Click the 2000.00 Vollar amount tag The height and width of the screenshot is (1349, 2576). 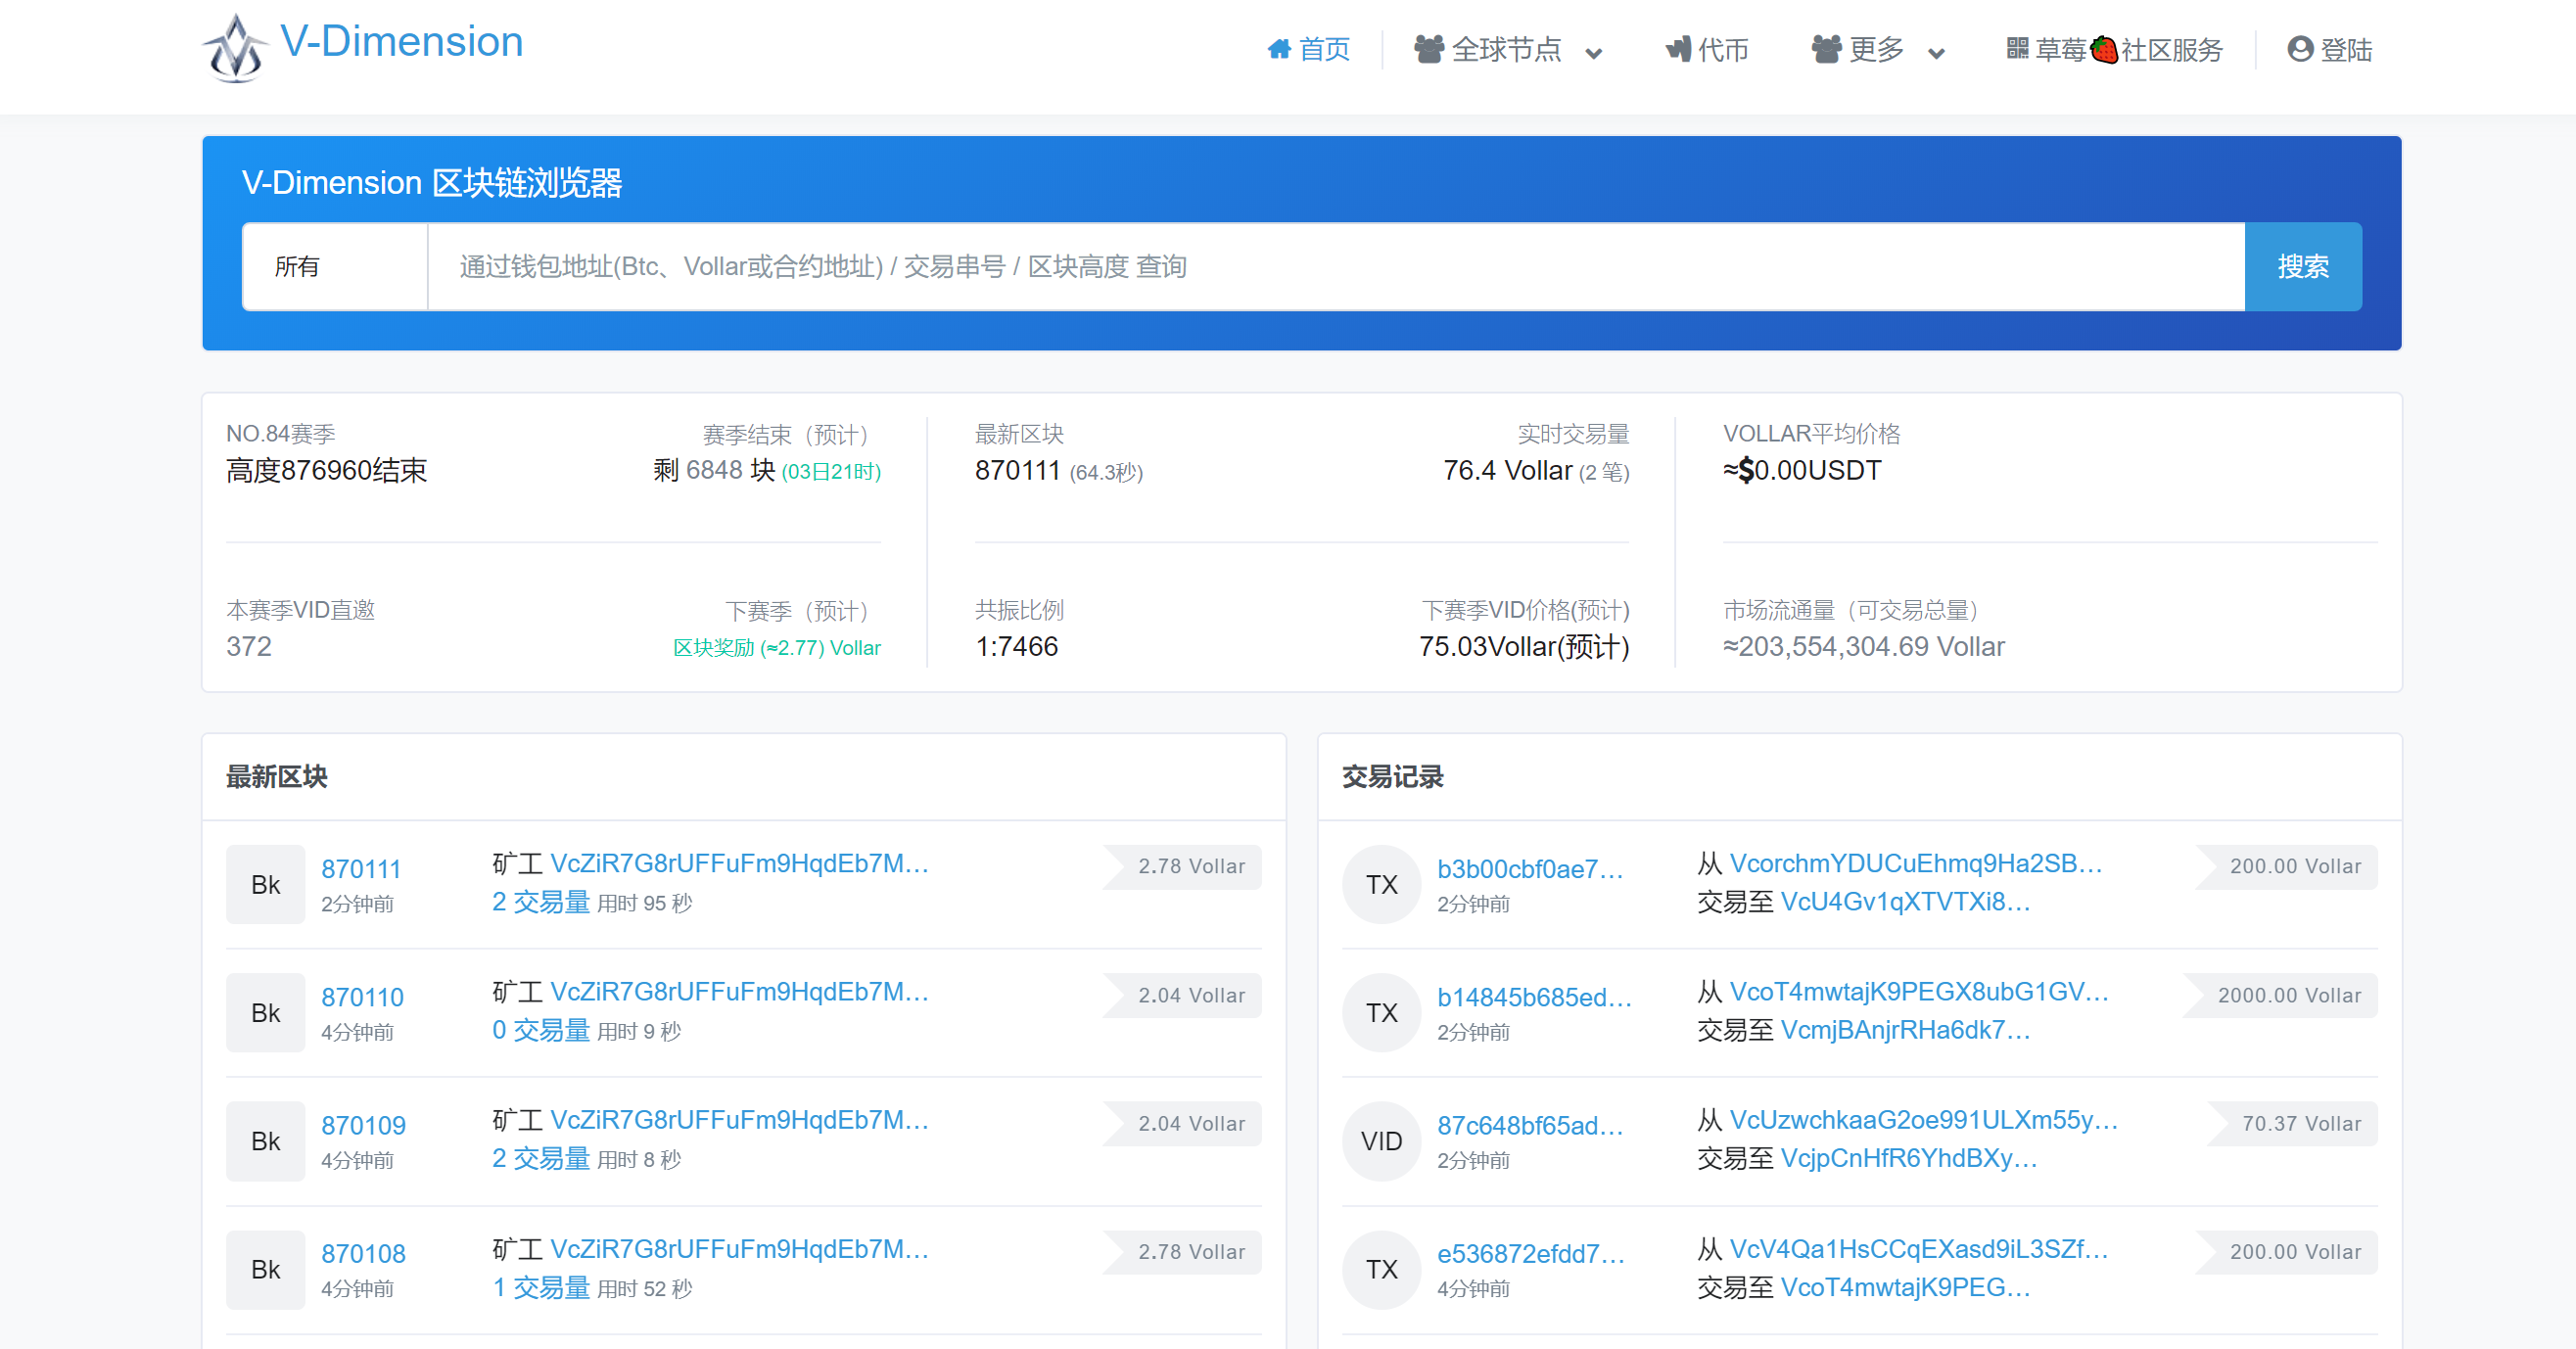(x=2280, y=995)
